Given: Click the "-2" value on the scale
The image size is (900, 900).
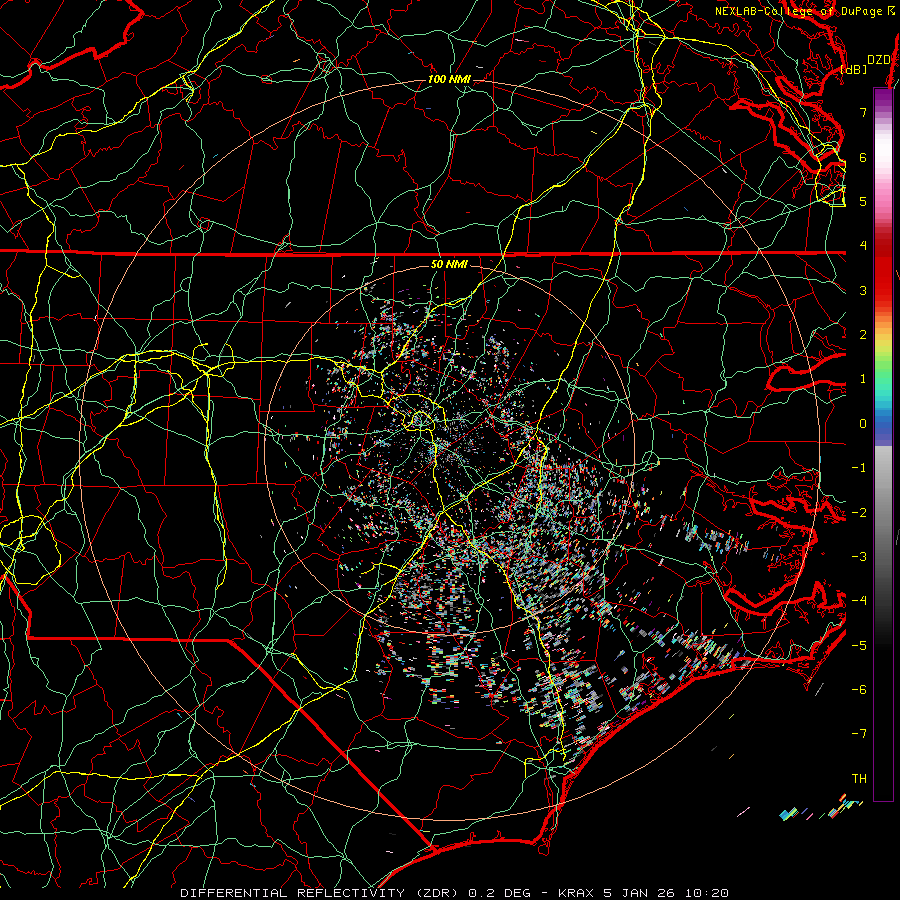Looking at the screenshot, I should pyautogui.click(x=859, y=512).
